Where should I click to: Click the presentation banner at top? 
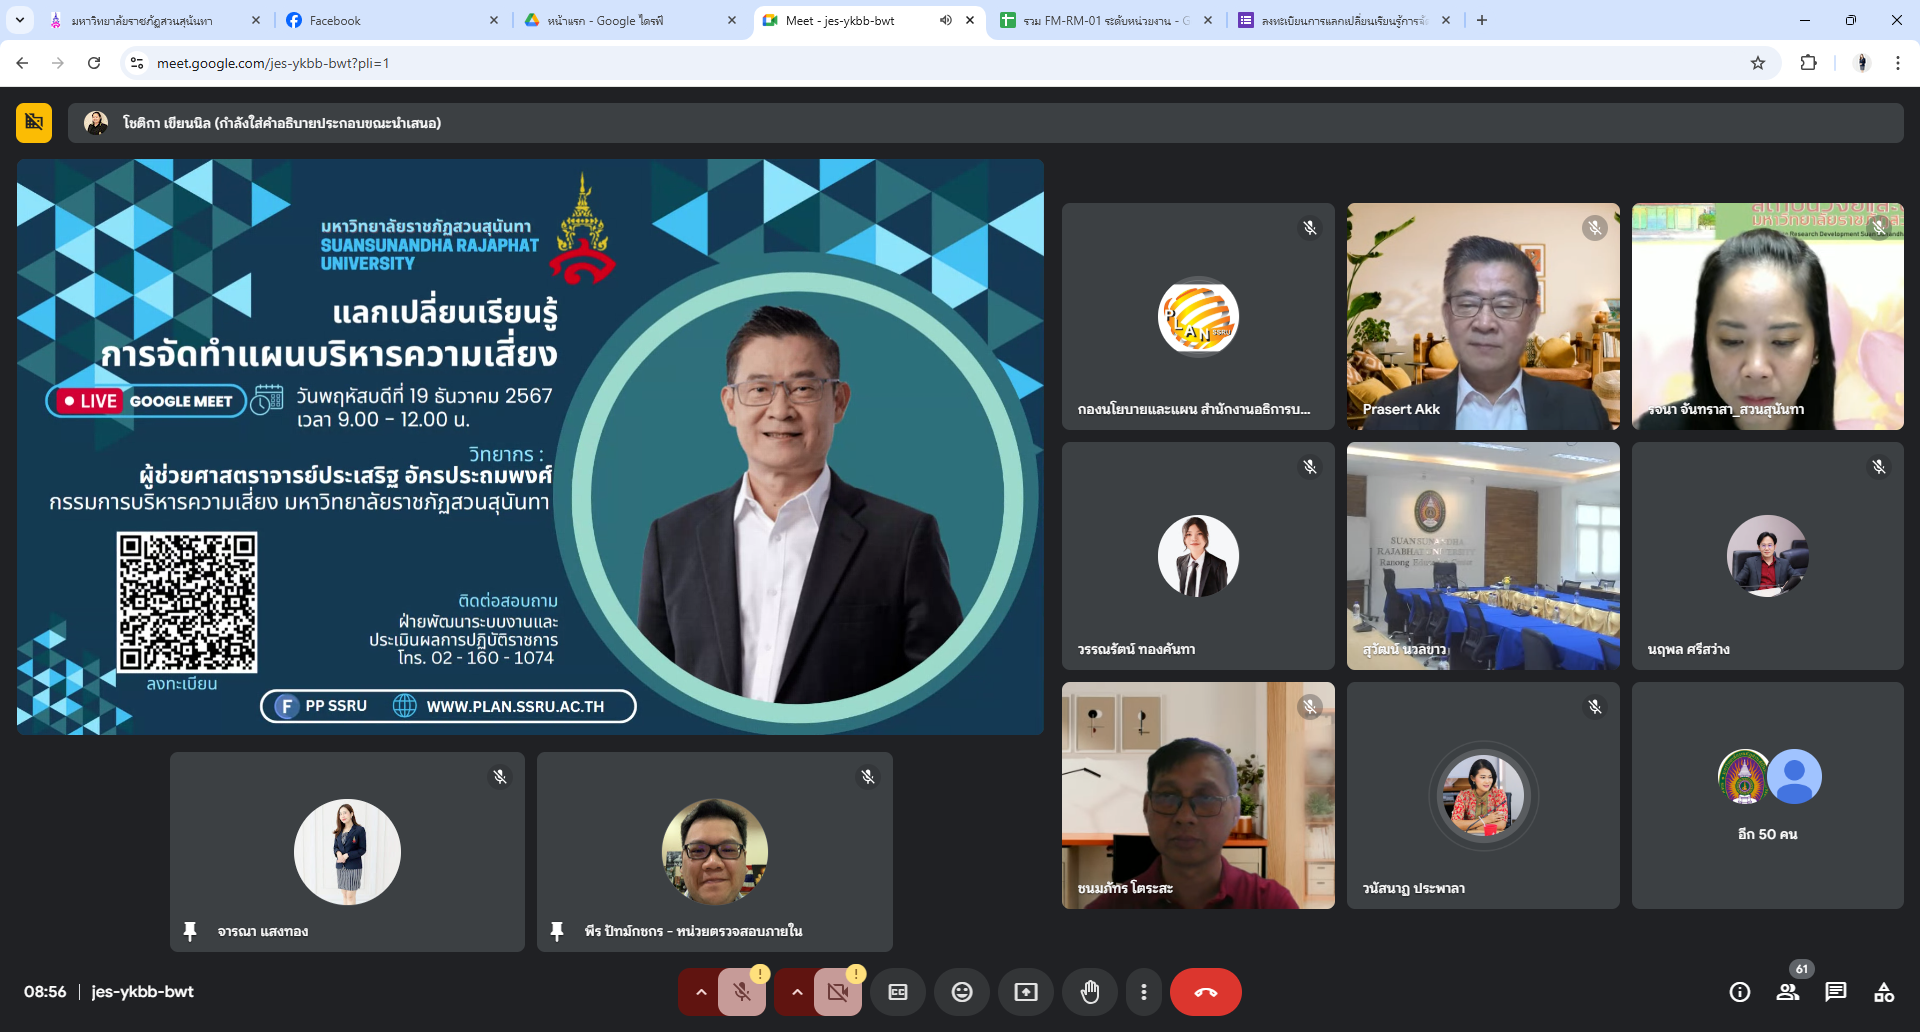(985, 123)
